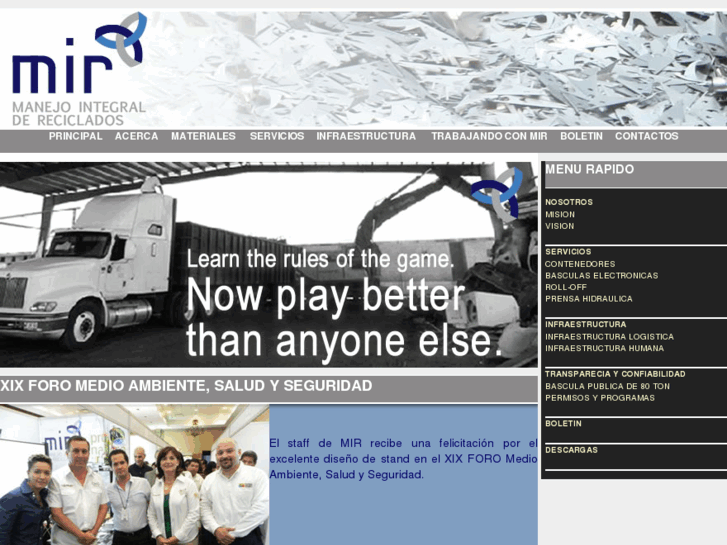Open VISION quick link
This screenshot has height=545, width=727.
(560, 226)
